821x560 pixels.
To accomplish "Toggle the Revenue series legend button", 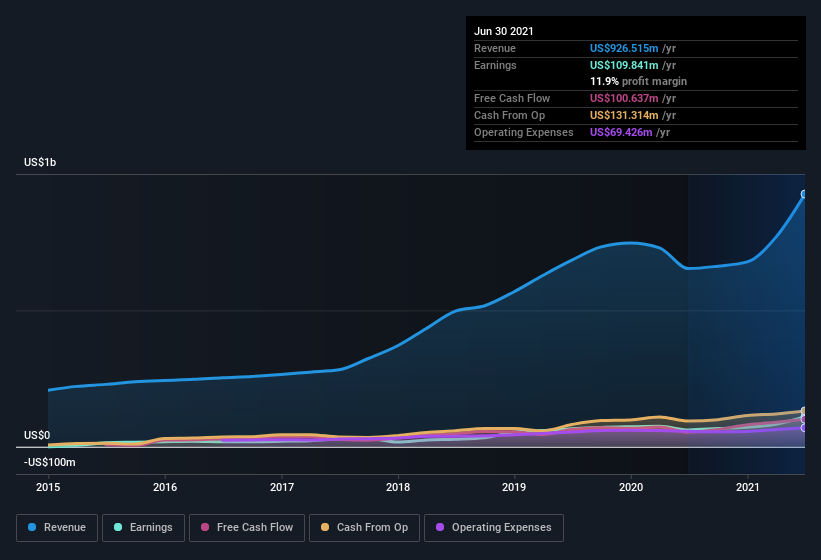I will pos(57,528).
